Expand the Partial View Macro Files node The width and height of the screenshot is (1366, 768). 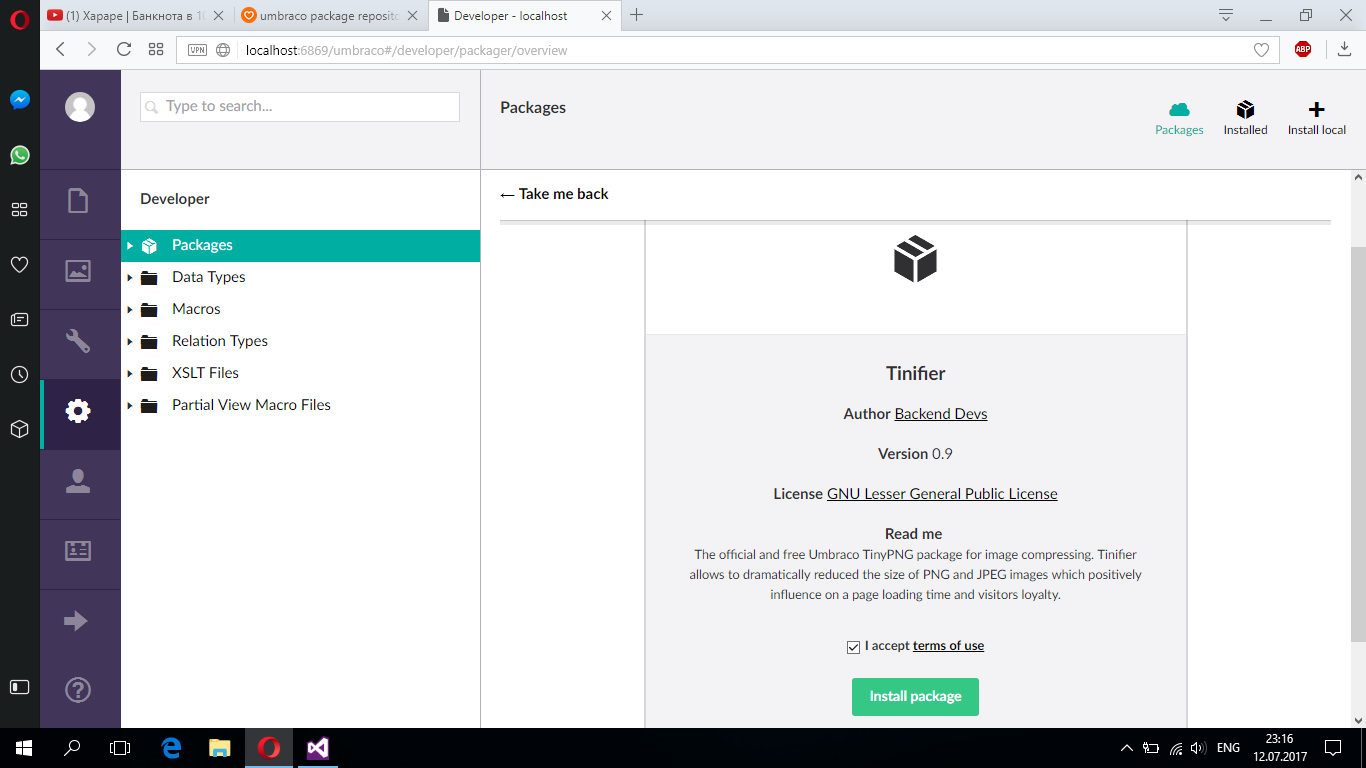(x=130, y=405)
